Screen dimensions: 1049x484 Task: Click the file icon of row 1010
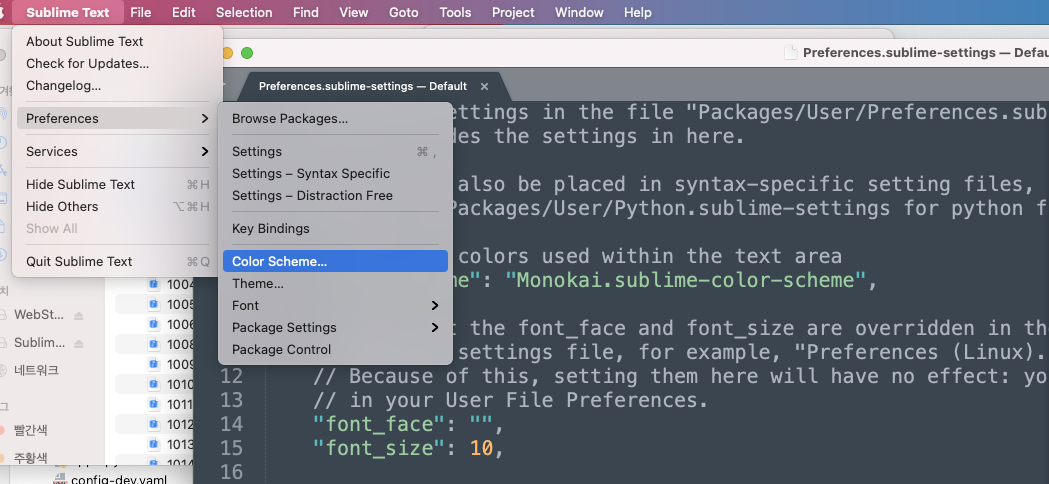click(x=154, y=384)
